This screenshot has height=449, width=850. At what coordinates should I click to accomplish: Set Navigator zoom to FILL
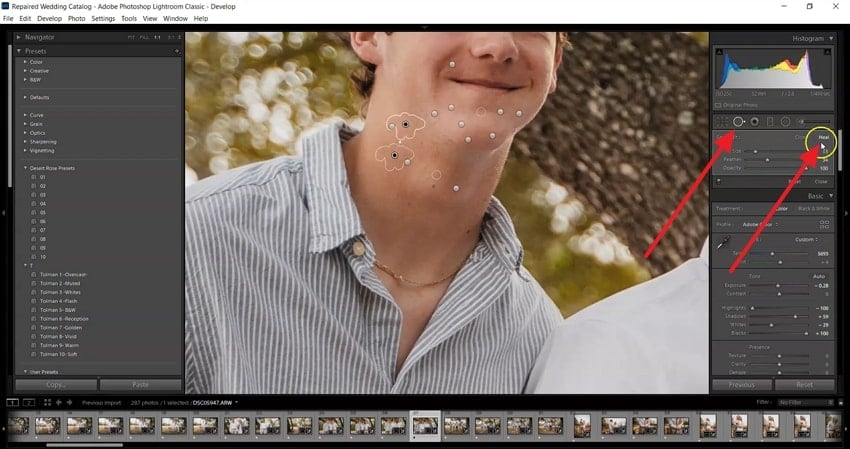144,37
